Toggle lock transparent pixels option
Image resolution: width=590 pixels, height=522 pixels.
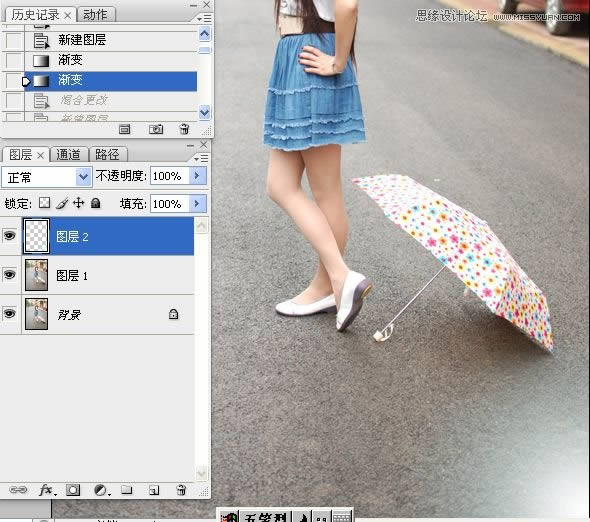point(44,203)
